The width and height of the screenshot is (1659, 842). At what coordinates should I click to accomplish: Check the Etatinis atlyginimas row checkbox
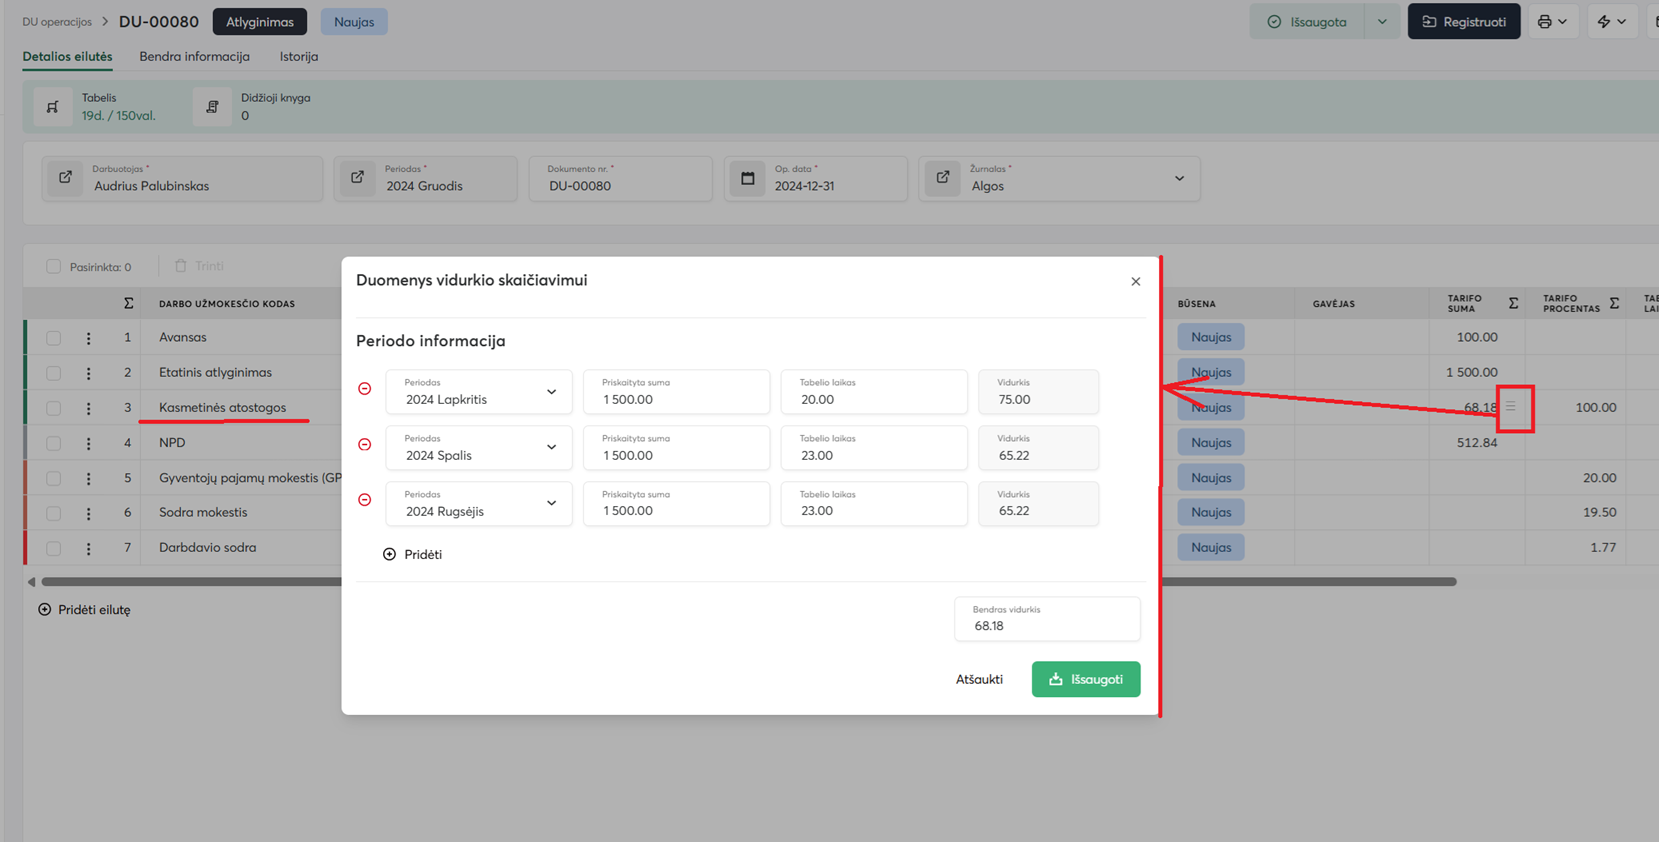54,373
